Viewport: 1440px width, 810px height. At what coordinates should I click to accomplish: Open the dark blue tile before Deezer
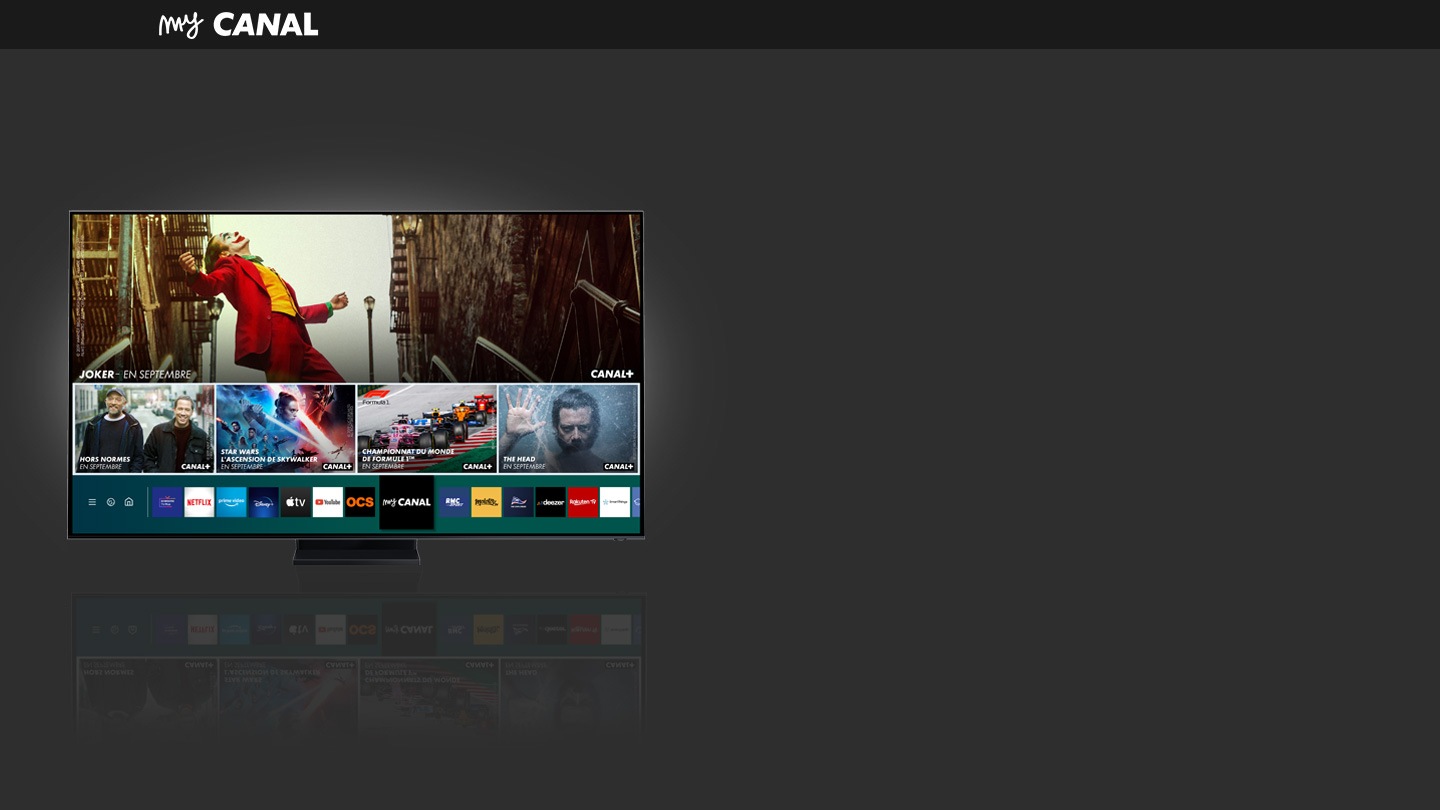coord(518,502)
